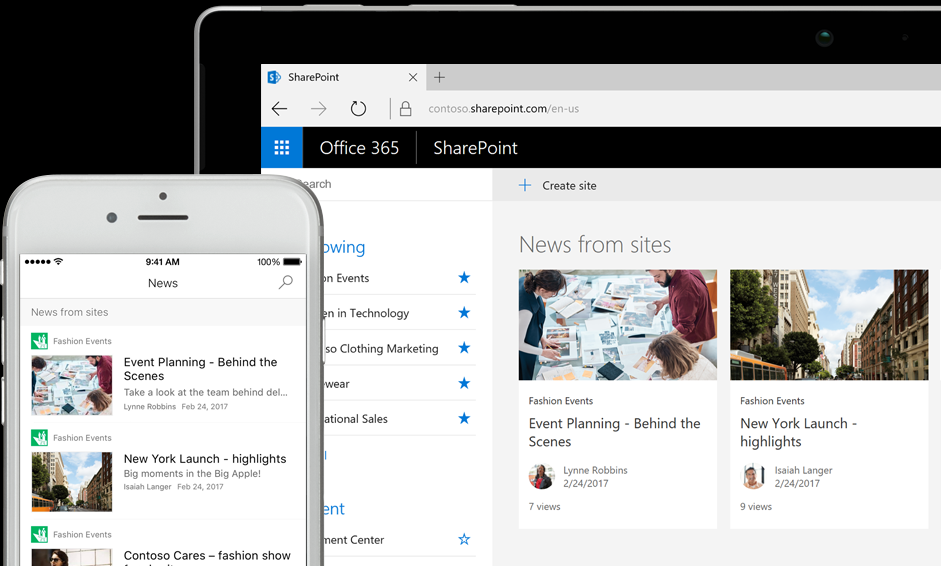Reload the page with the refresh icon

point(358,109)
